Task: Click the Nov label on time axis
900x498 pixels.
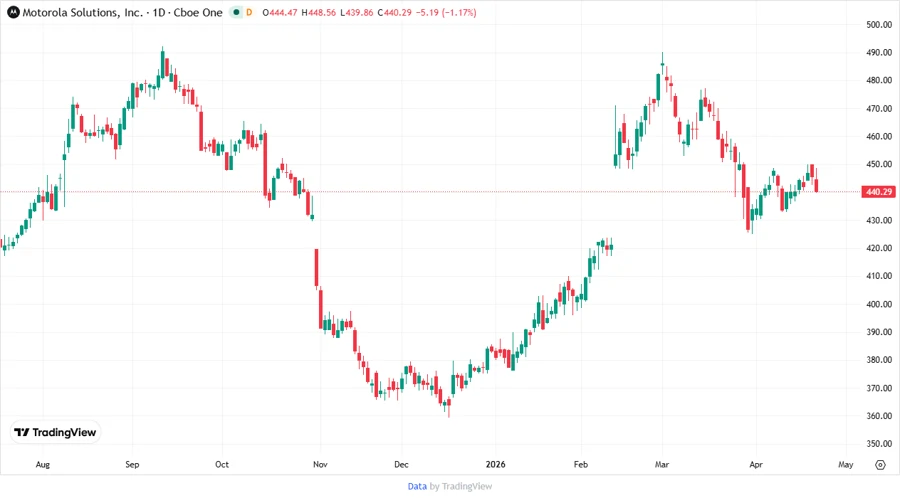Action: (x=320, y=465)
